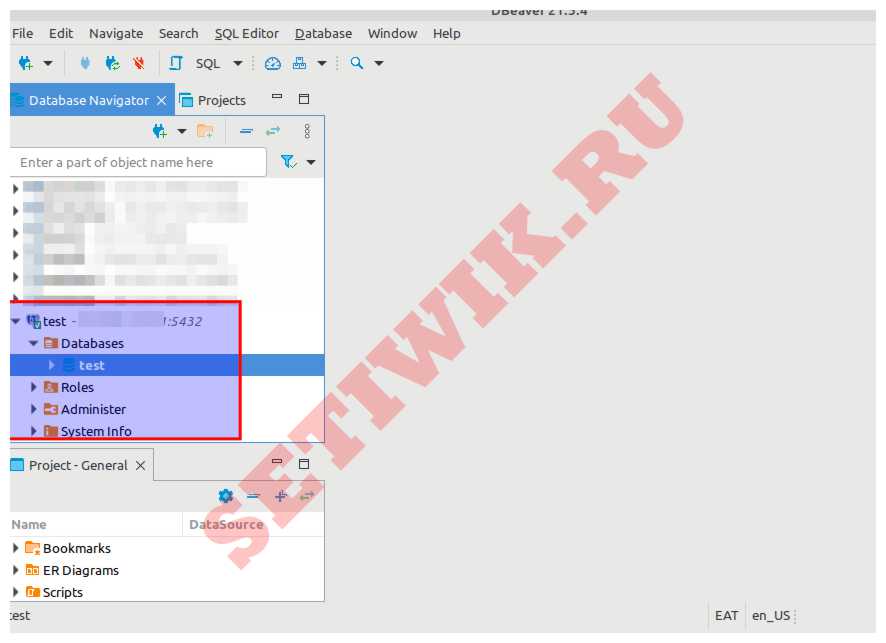
Task: Expand the test database node arrow
Action: click(x=51, y=365)
